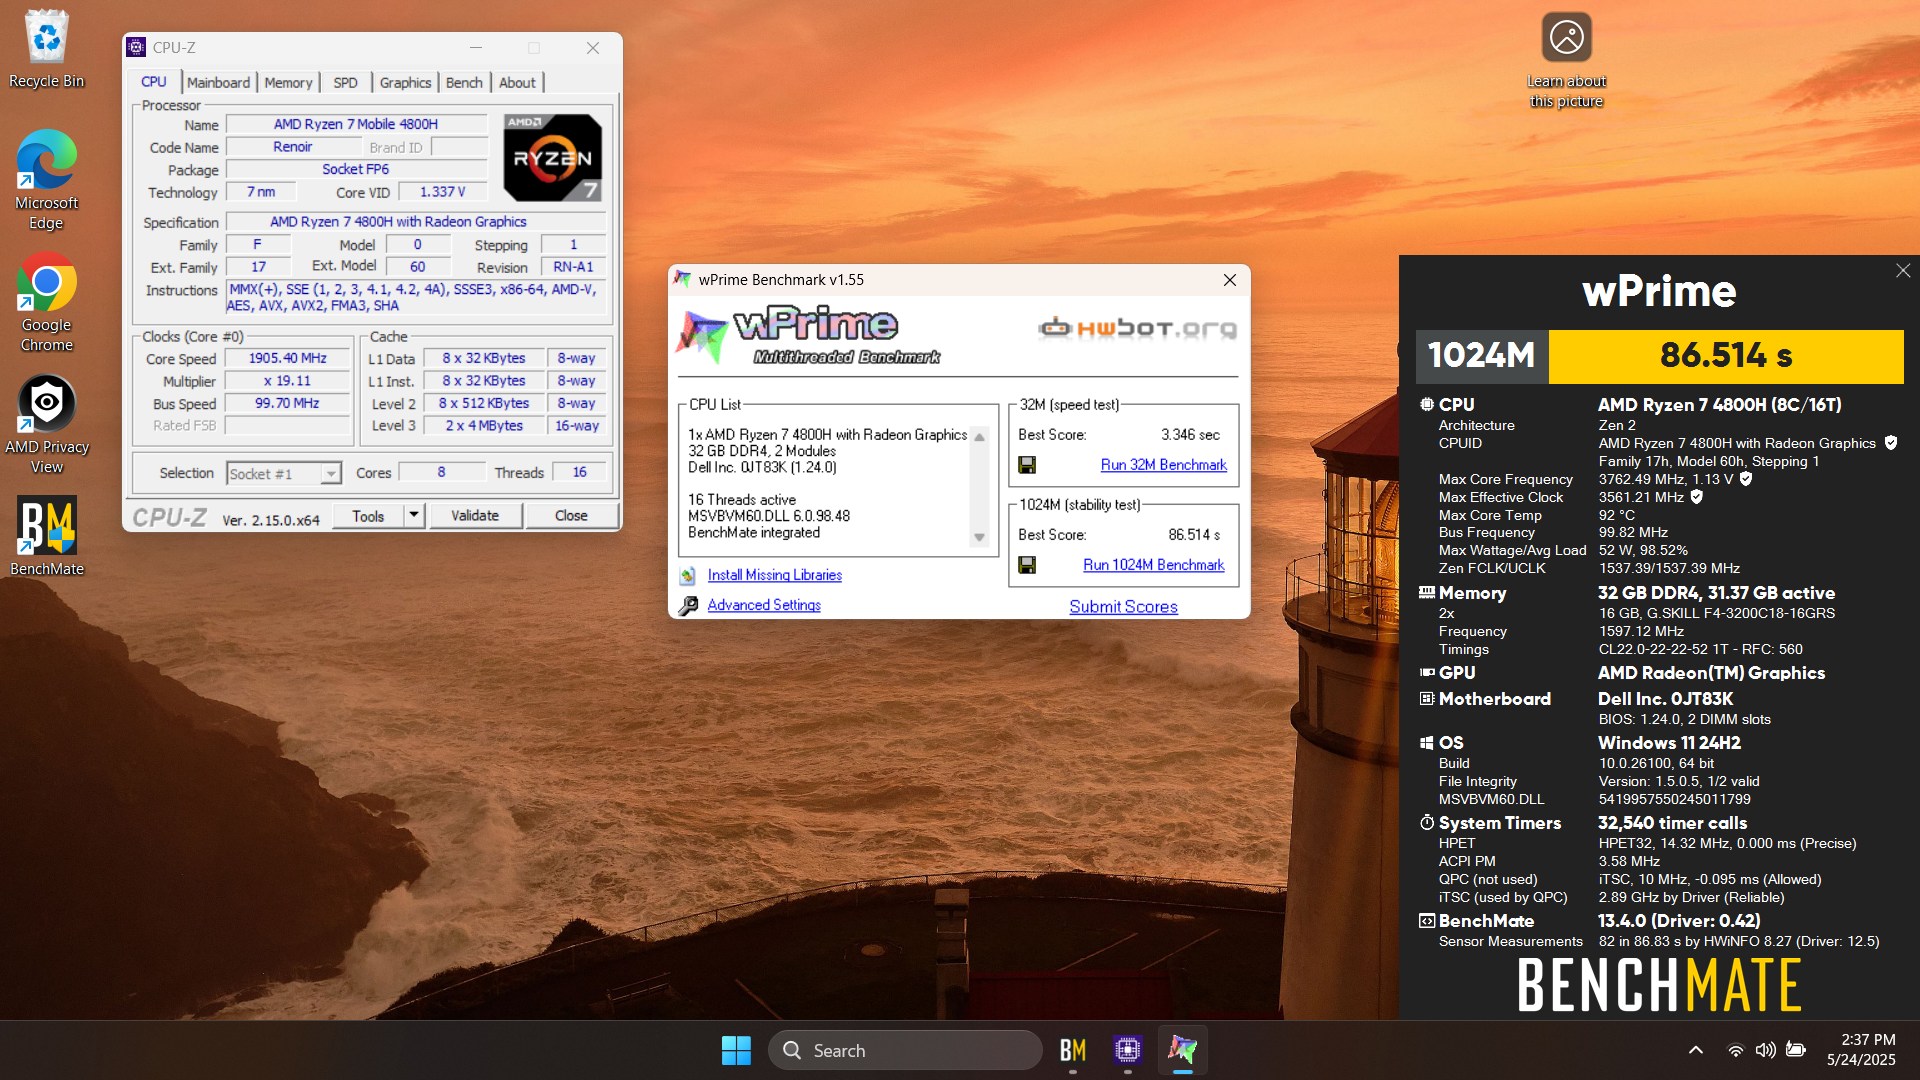Click Core Speed value 1905.40 MHz
Screen dimensions: 1920x1080
[287, 358]
